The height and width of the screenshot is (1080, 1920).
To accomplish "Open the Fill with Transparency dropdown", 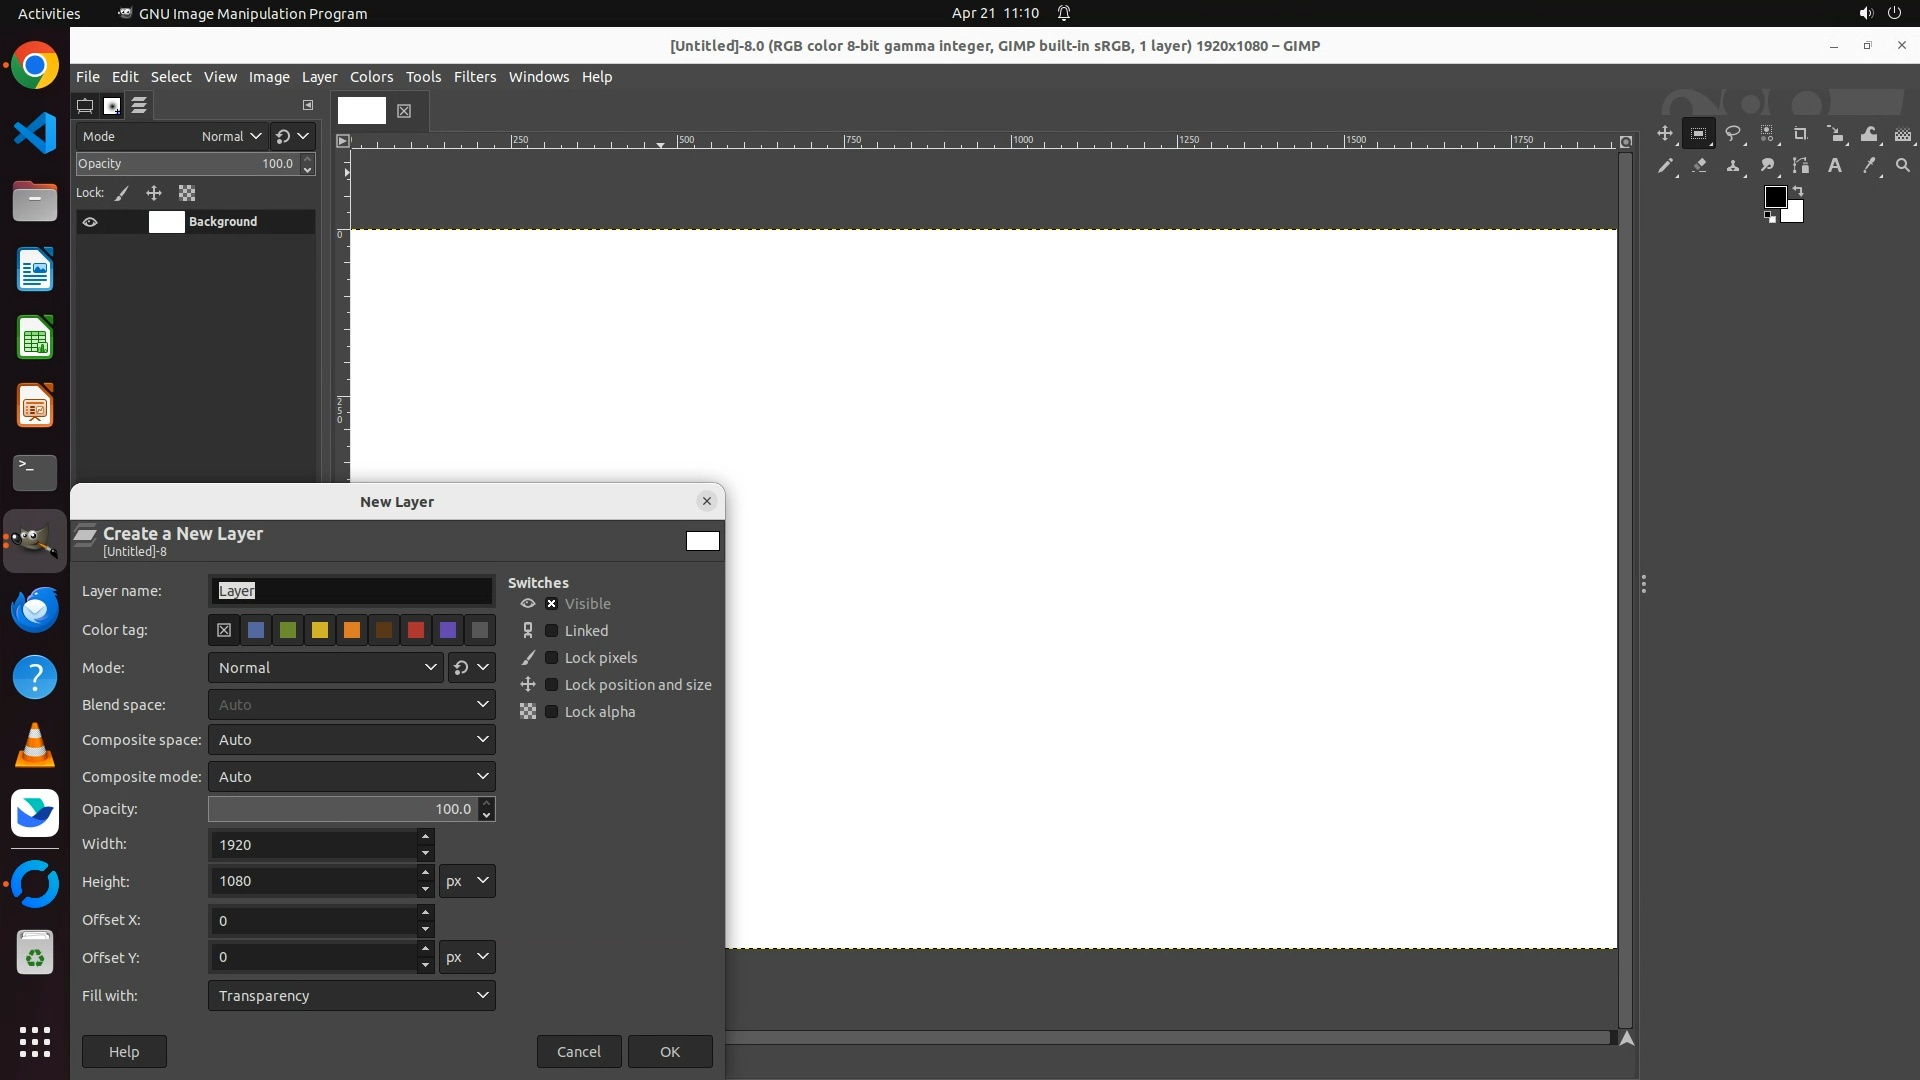I will coord(351,996).
